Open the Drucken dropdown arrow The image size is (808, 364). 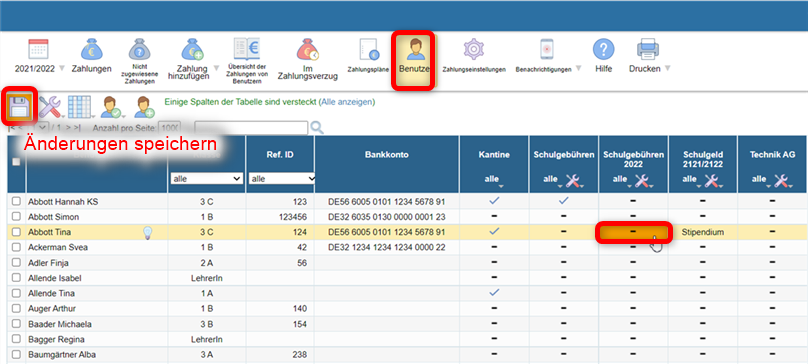click(667, 69)
